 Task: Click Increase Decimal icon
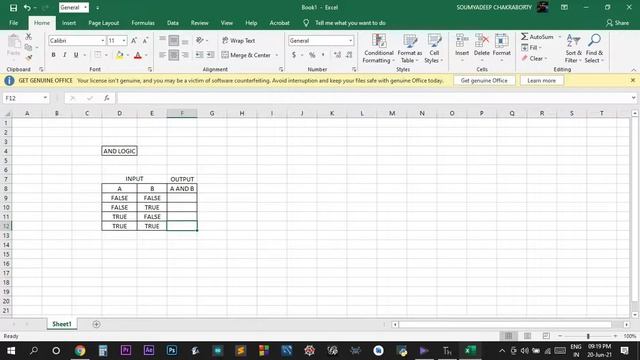(x=338, y=55)
